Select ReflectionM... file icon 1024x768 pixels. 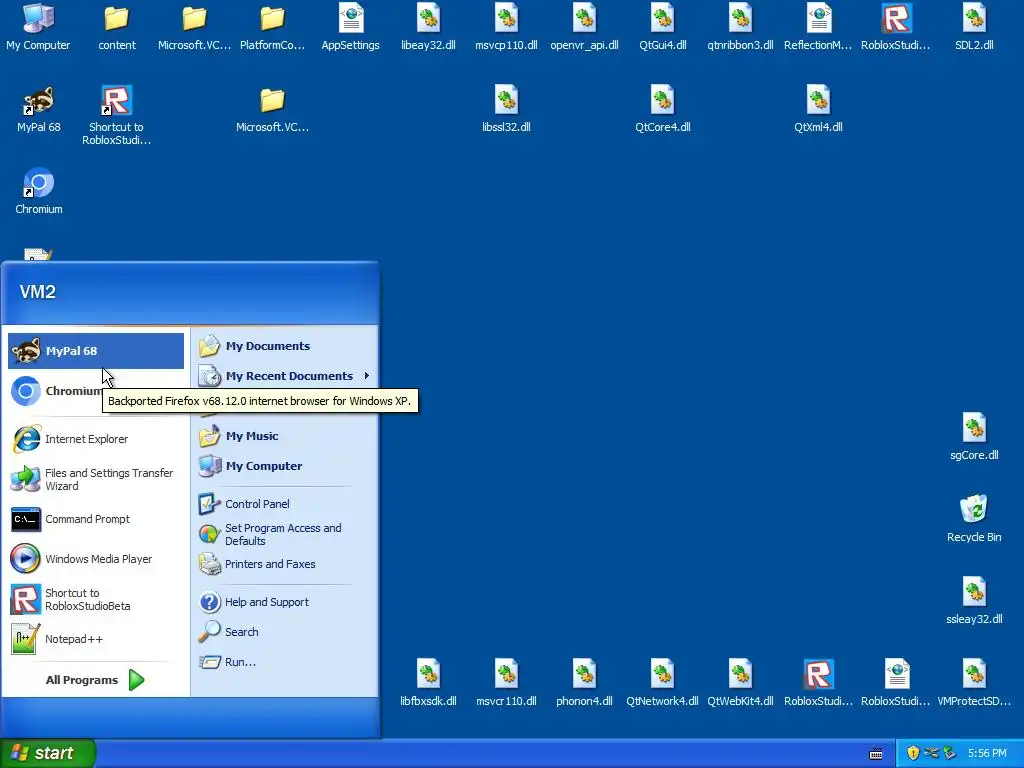(x=818, y=26)
